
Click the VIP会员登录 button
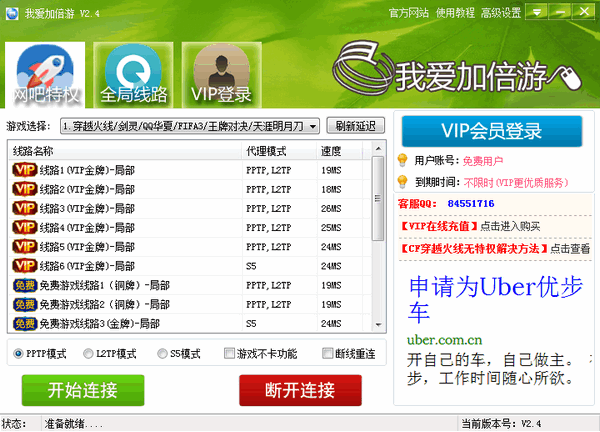[x=492, y=131]
